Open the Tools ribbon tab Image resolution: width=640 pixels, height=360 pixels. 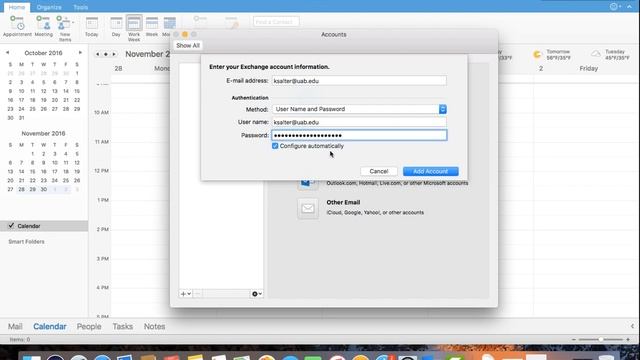[80, 7]
